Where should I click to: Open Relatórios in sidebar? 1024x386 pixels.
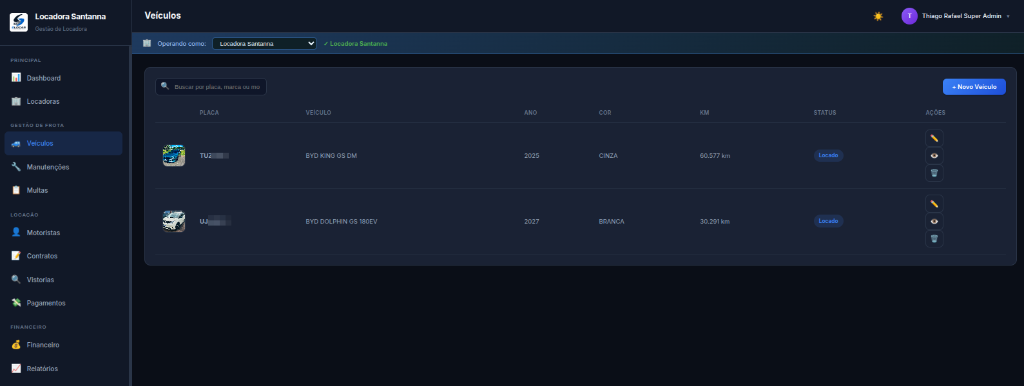coord(63,368)
